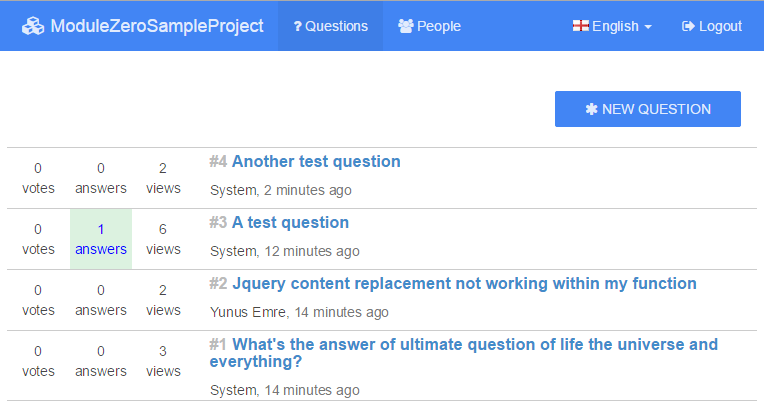Expand the English language dropdown caret
This screenshot has width=764, height=416.
coord(648,27)
